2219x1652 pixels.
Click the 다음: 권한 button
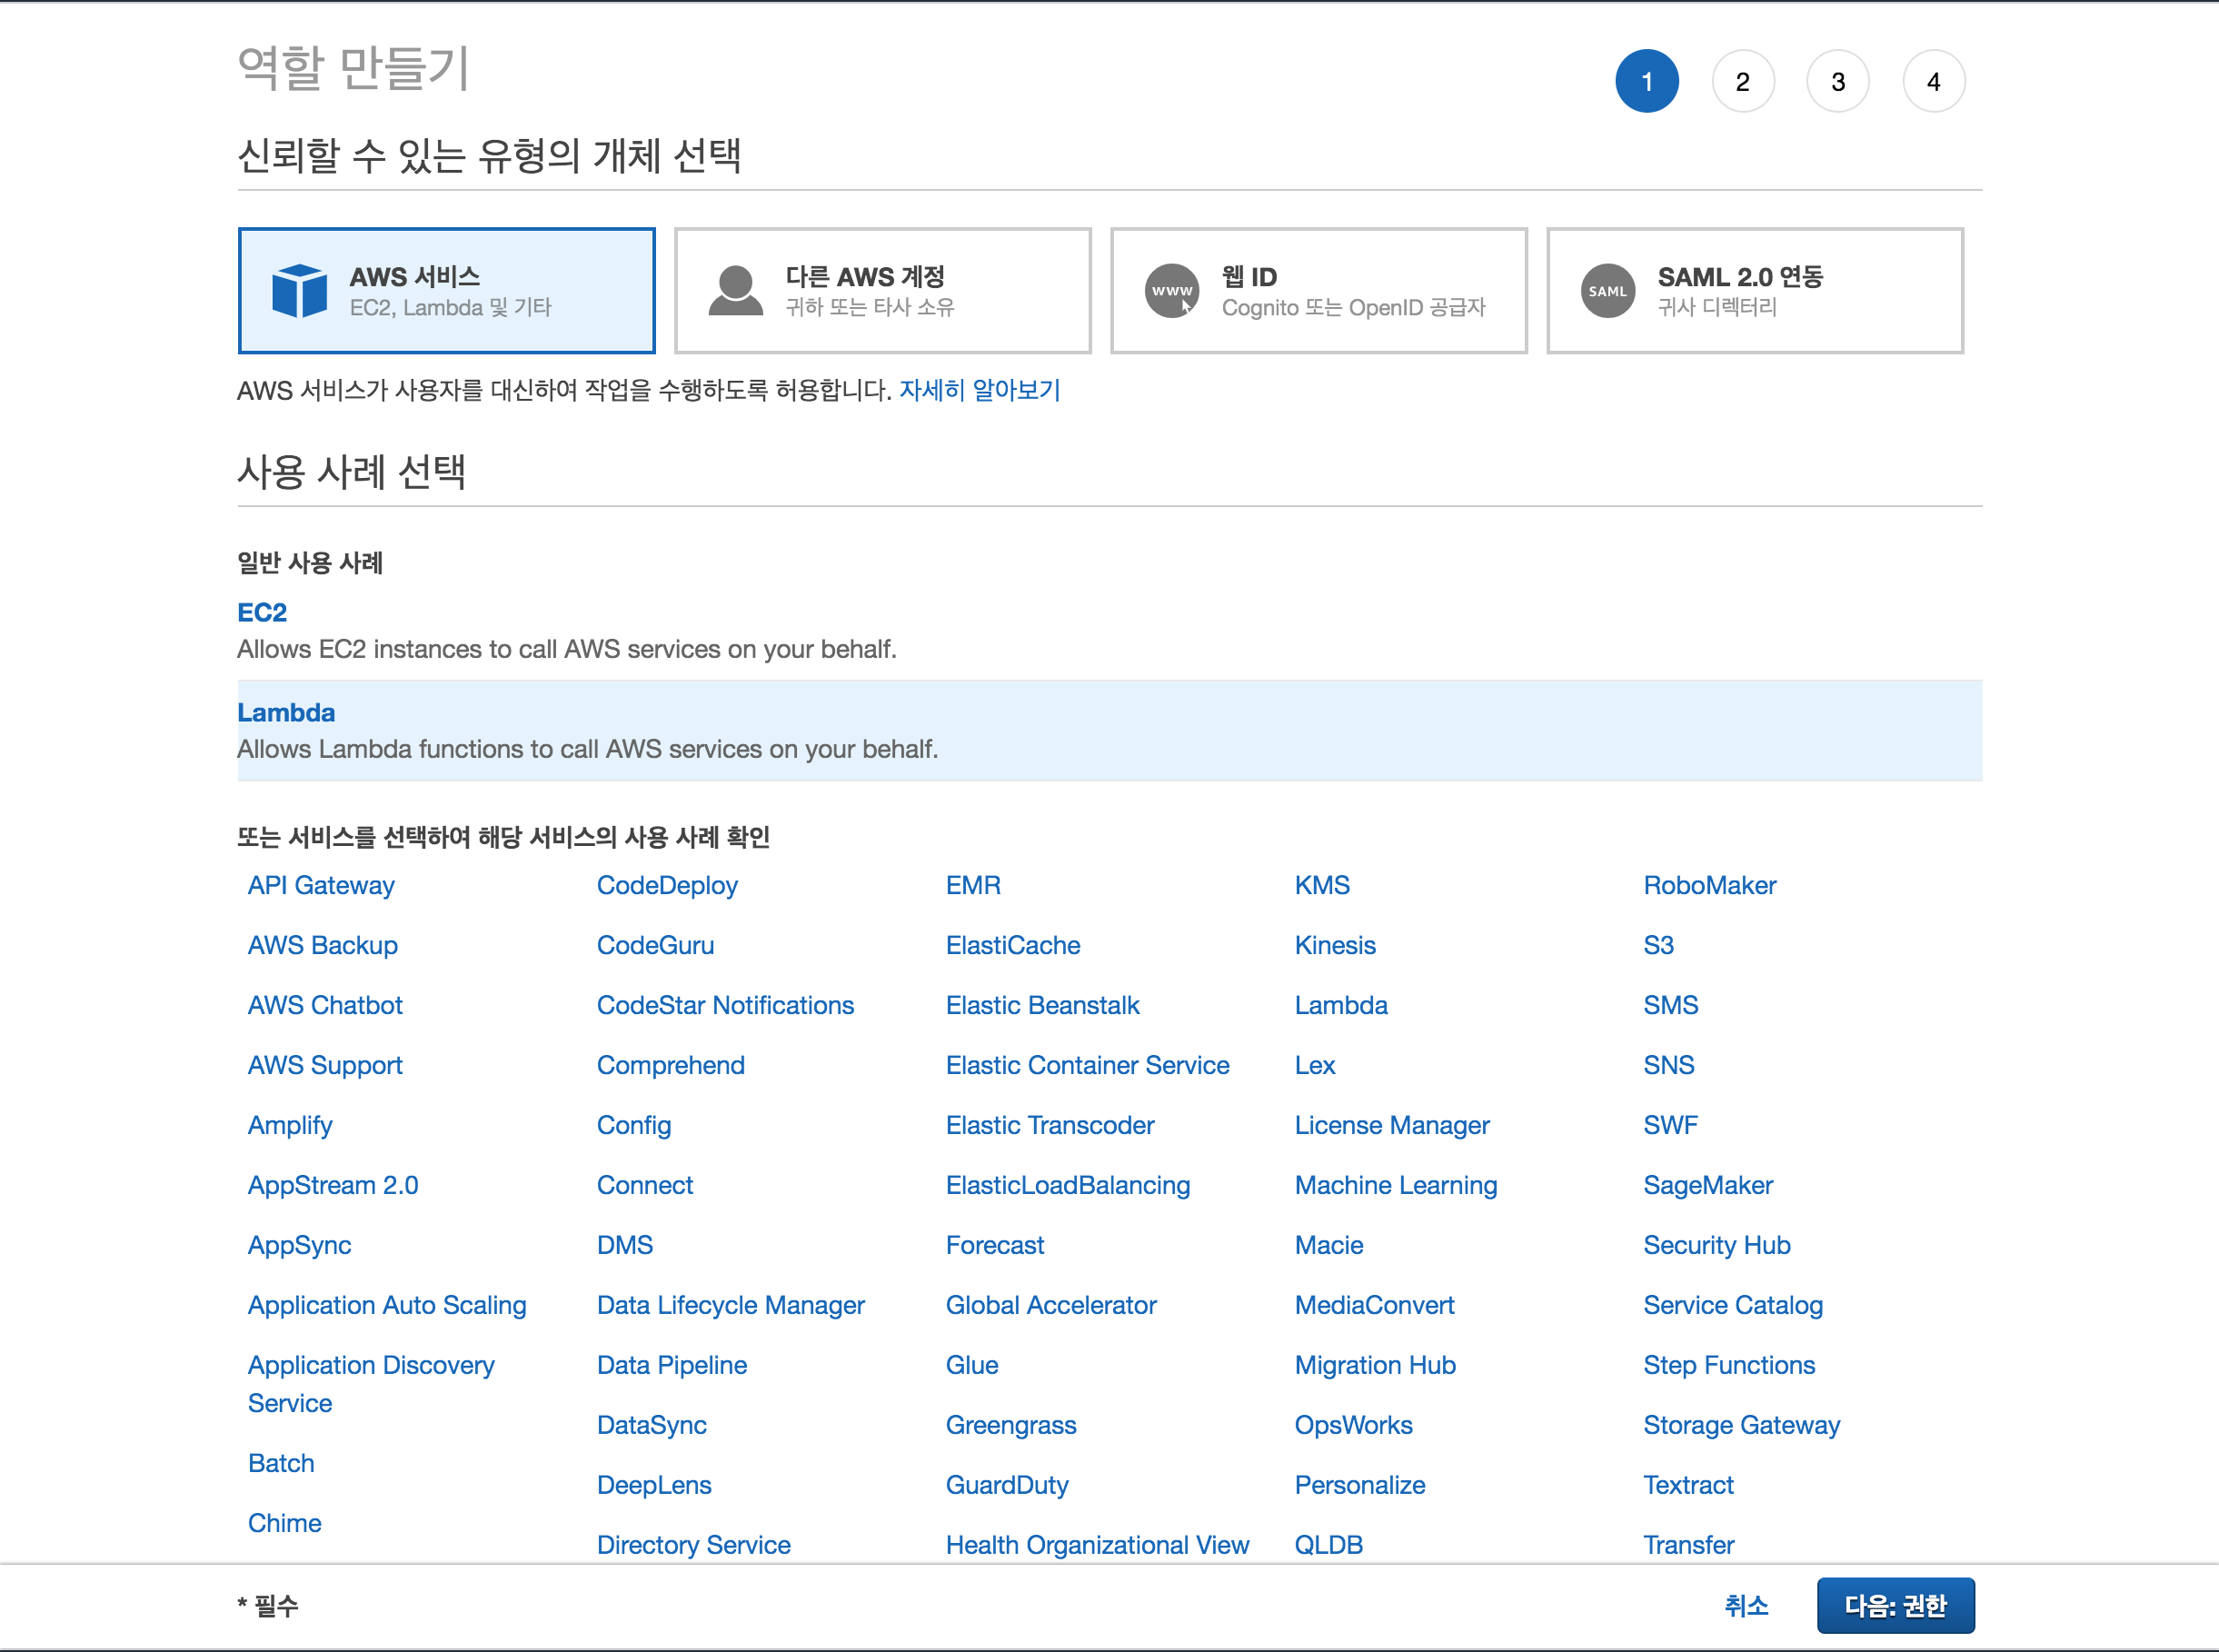1894,1605
